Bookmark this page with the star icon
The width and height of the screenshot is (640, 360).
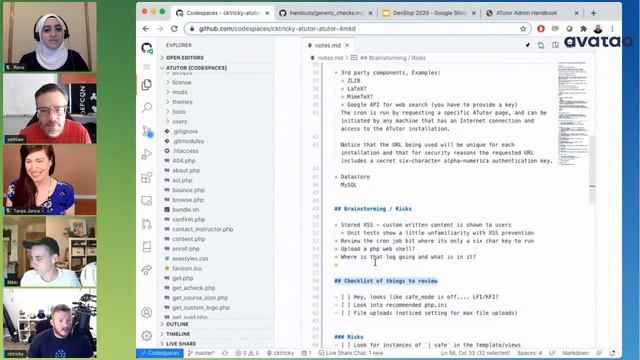[523, 29]
